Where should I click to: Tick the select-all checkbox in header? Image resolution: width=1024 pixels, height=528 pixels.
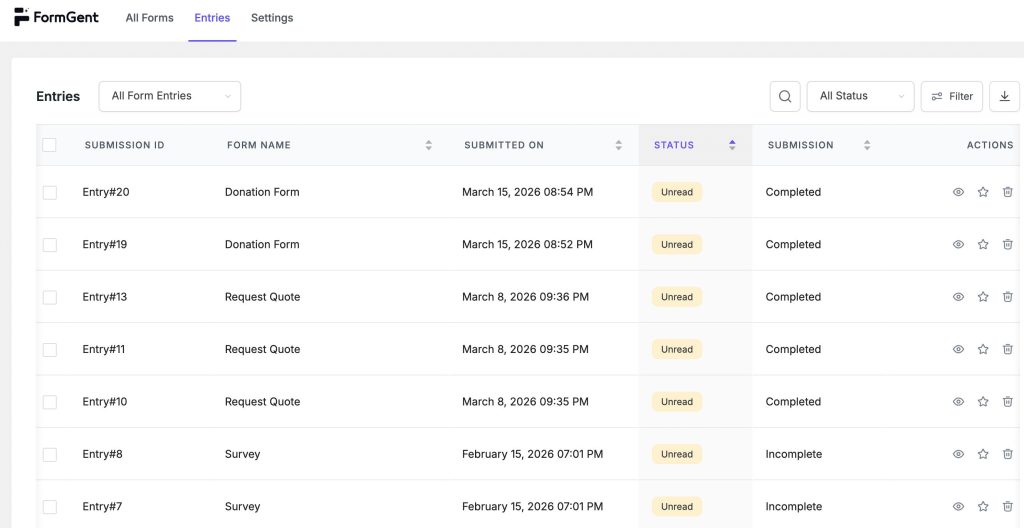[49, 145]
